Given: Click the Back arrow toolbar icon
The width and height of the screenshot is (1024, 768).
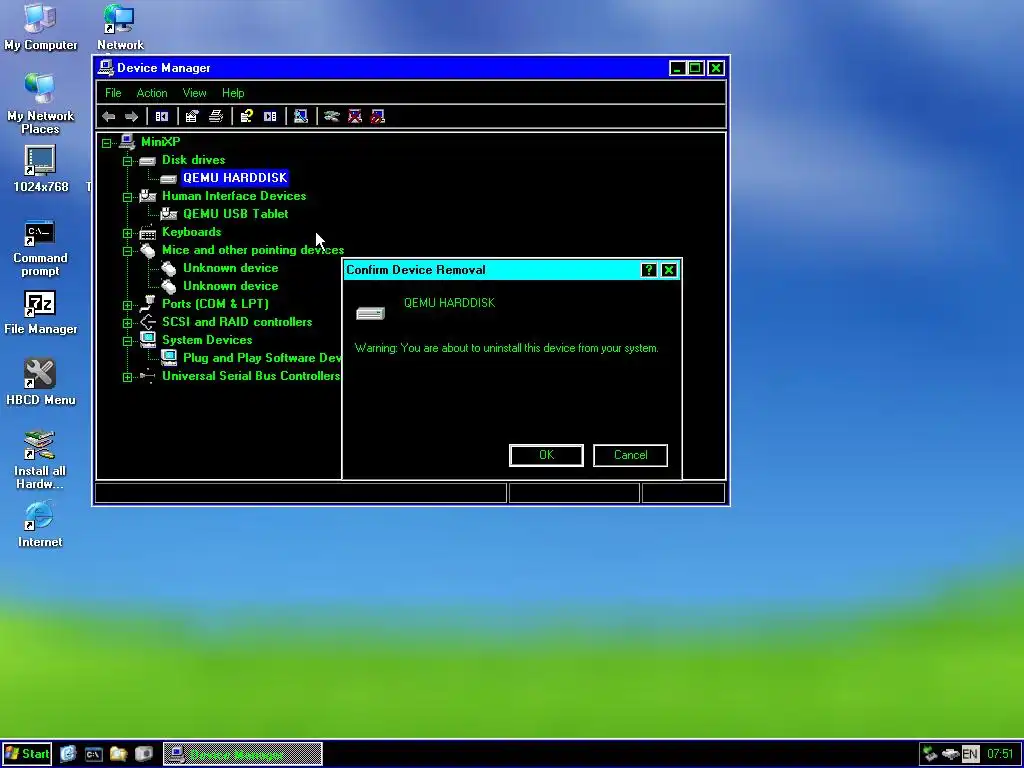Looking at the screenshot, I should click(x=109, y=116).
